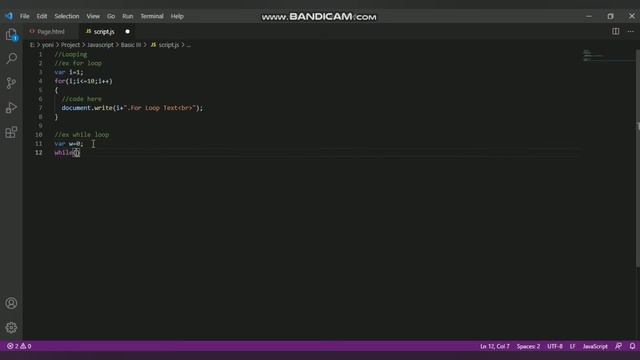Open the Search view icon

click(x=11, y=58)
